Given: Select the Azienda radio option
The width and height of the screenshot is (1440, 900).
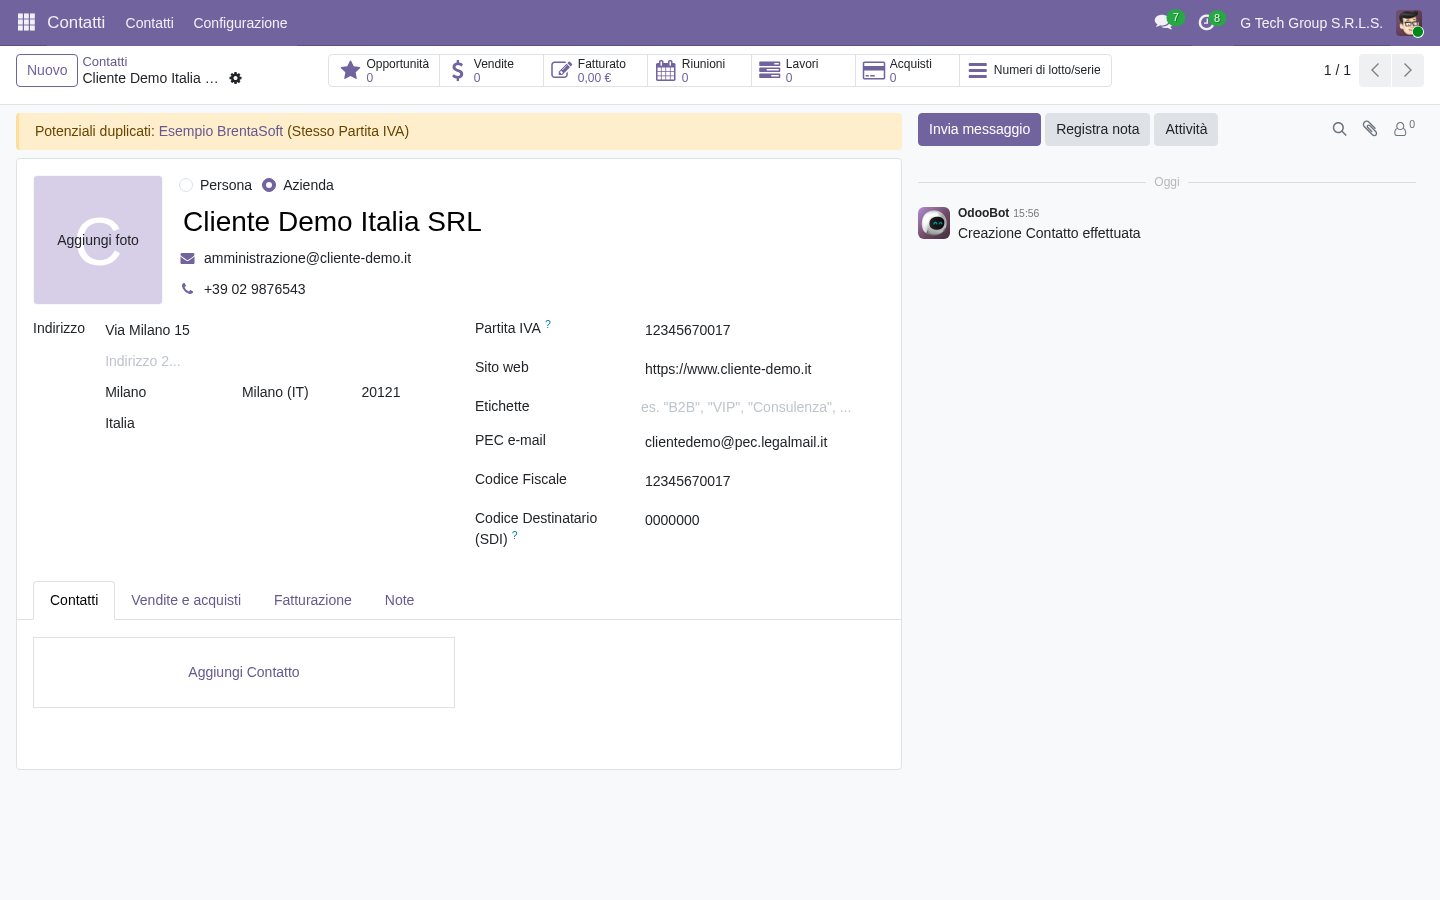Looking at the screenshot, I should (269, 185).
